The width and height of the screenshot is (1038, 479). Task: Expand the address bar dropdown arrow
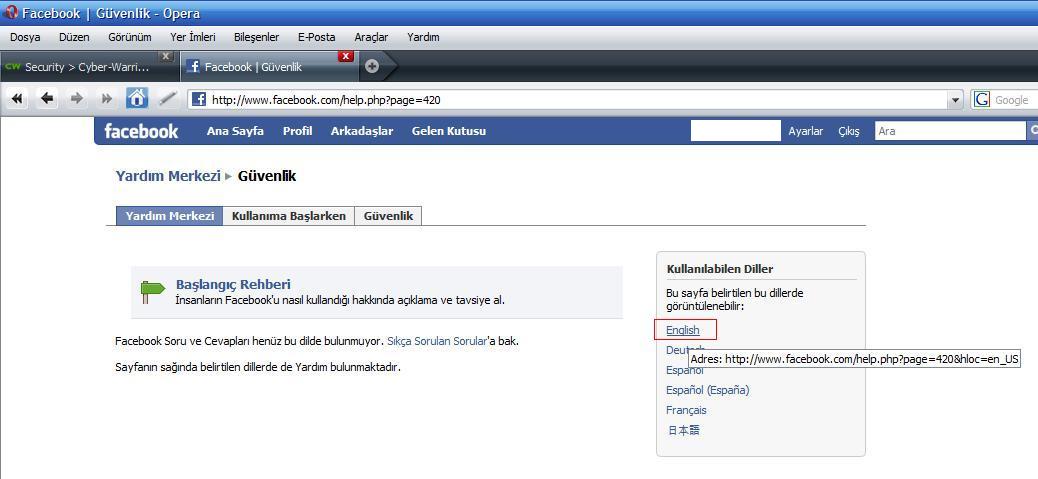pyautogui.click(x=955, y=100)
